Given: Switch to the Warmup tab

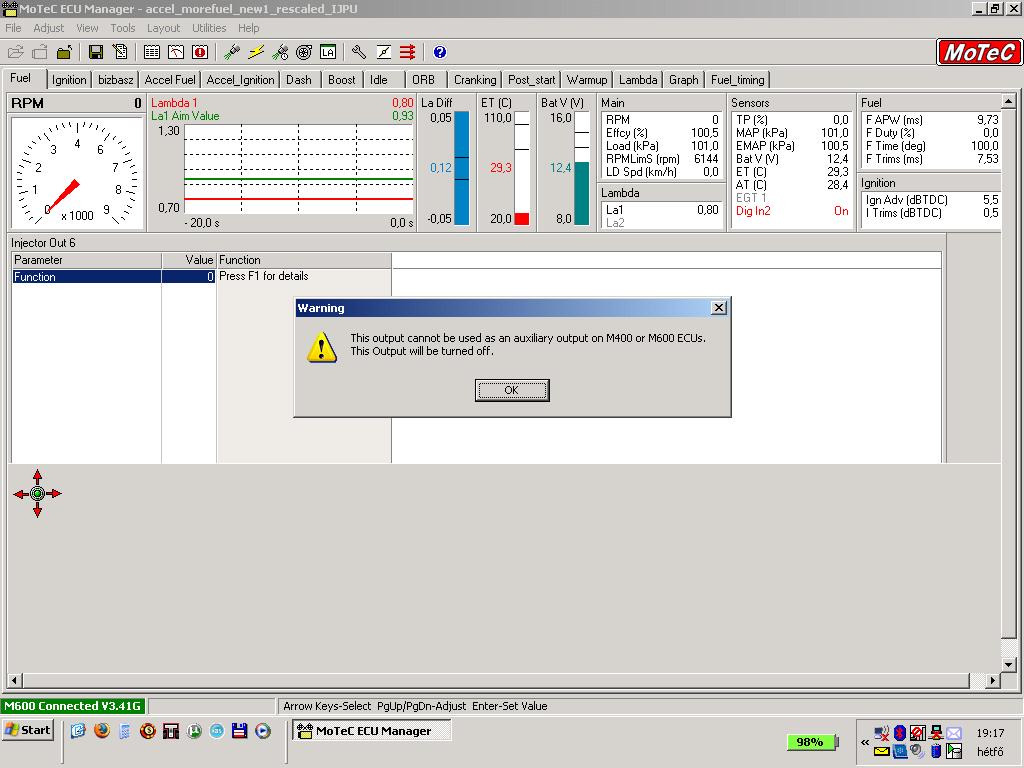Looking at the screenshot, I should [x=586, y=80].
